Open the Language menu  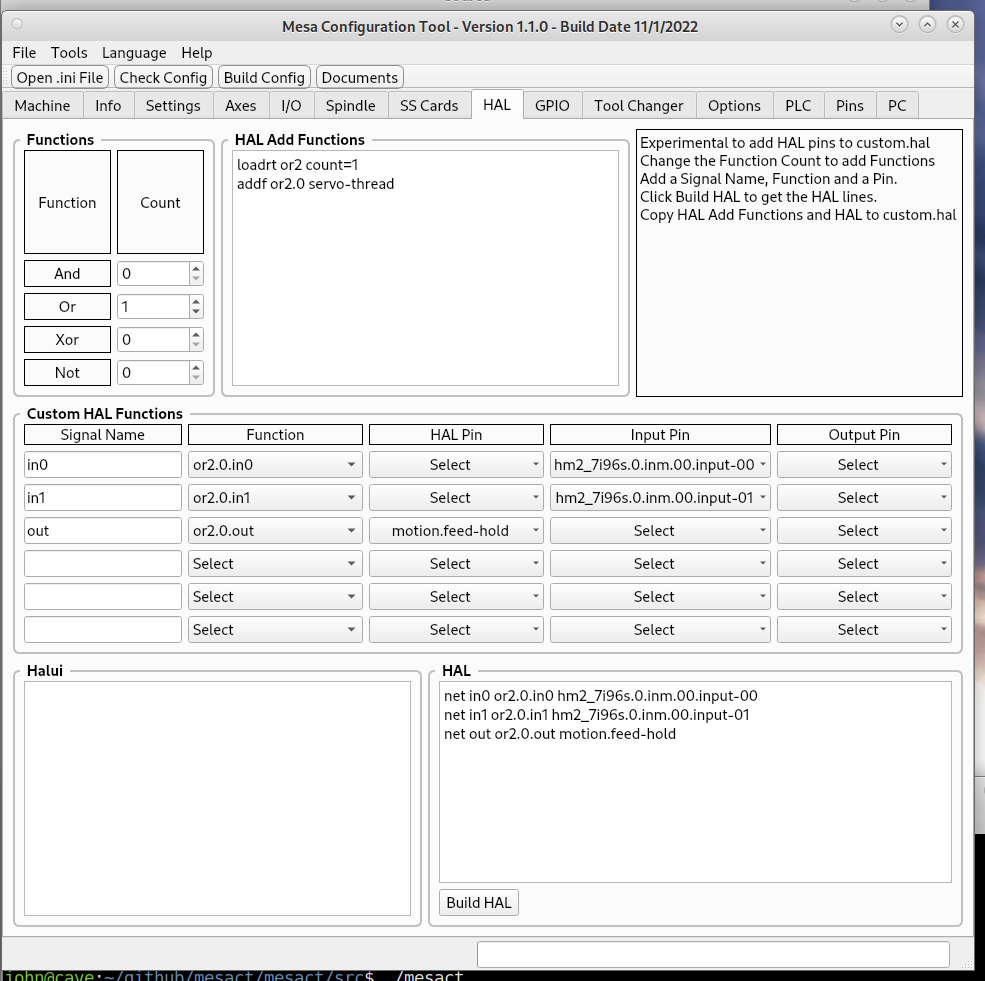point(134,53)
